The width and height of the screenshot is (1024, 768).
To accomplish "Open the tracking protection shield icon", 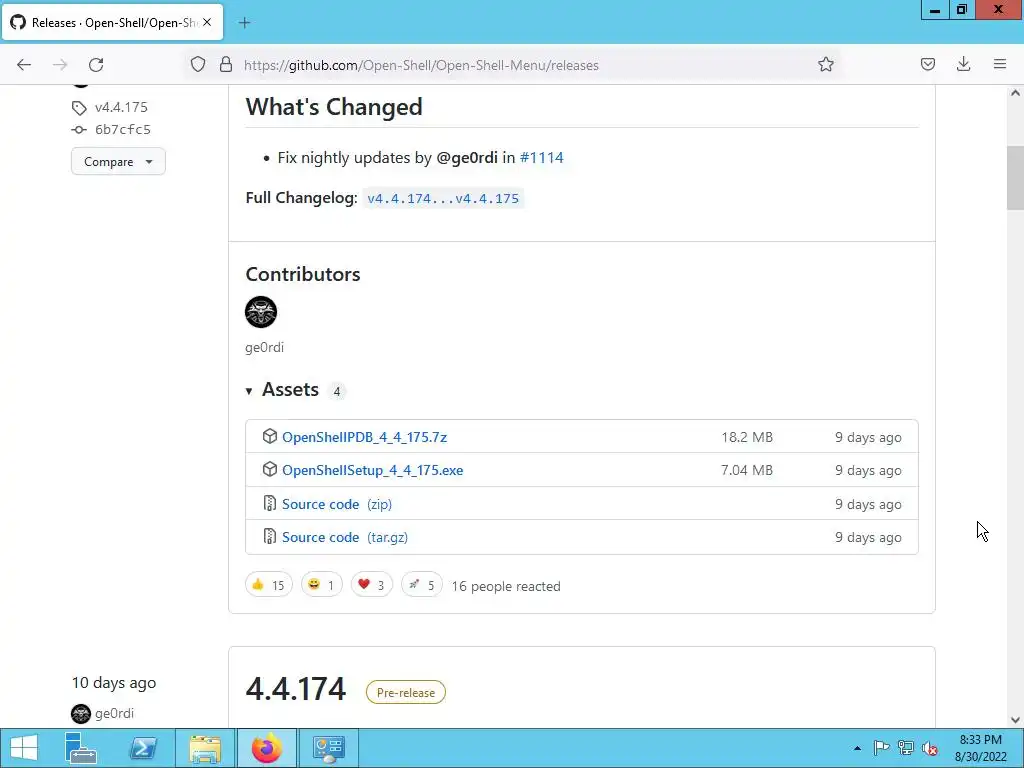I will pyautogui.click(x=198, y=65).
